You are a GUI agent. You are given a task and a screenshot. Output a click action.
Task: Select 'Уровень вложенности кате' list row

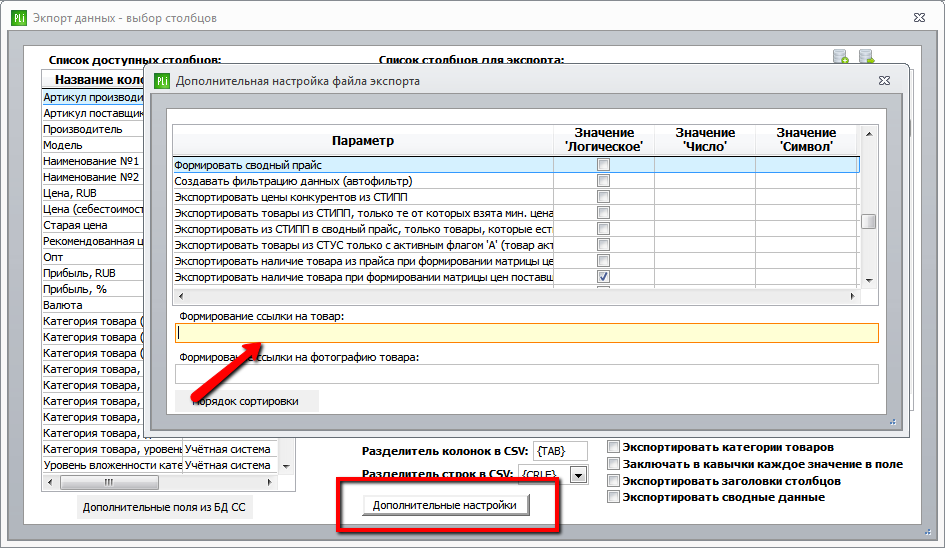tap(160, 465)
